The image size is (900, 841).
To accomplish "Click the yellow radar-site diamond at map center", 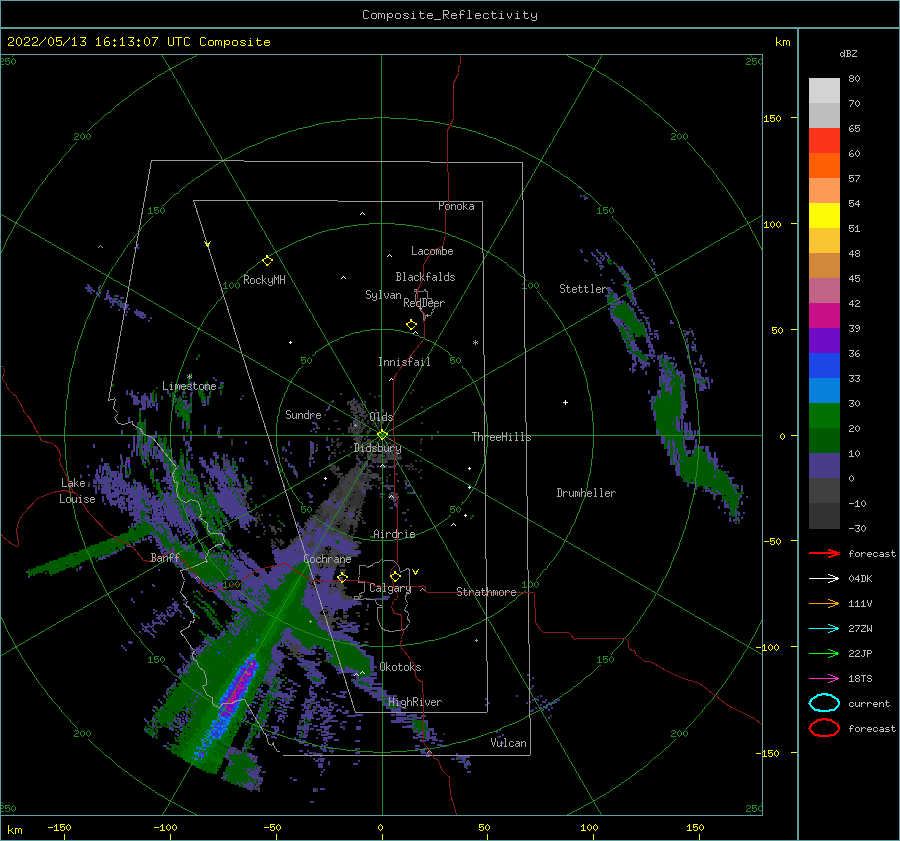I will [382, 435].
